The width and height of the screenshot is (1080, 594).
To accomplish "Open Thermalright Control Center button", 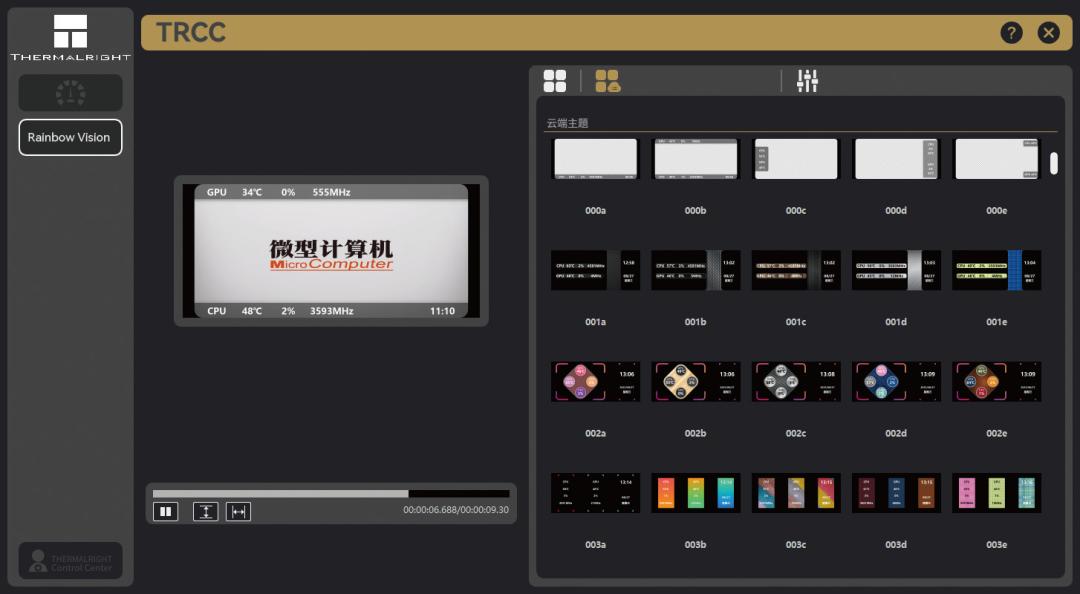I will tap(70, 561).
